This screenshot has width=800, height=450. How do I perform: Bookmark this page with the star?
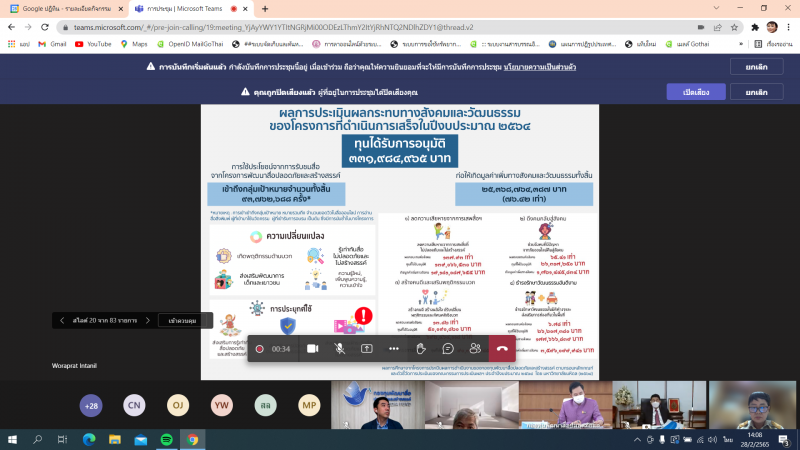tap(734, 28)
